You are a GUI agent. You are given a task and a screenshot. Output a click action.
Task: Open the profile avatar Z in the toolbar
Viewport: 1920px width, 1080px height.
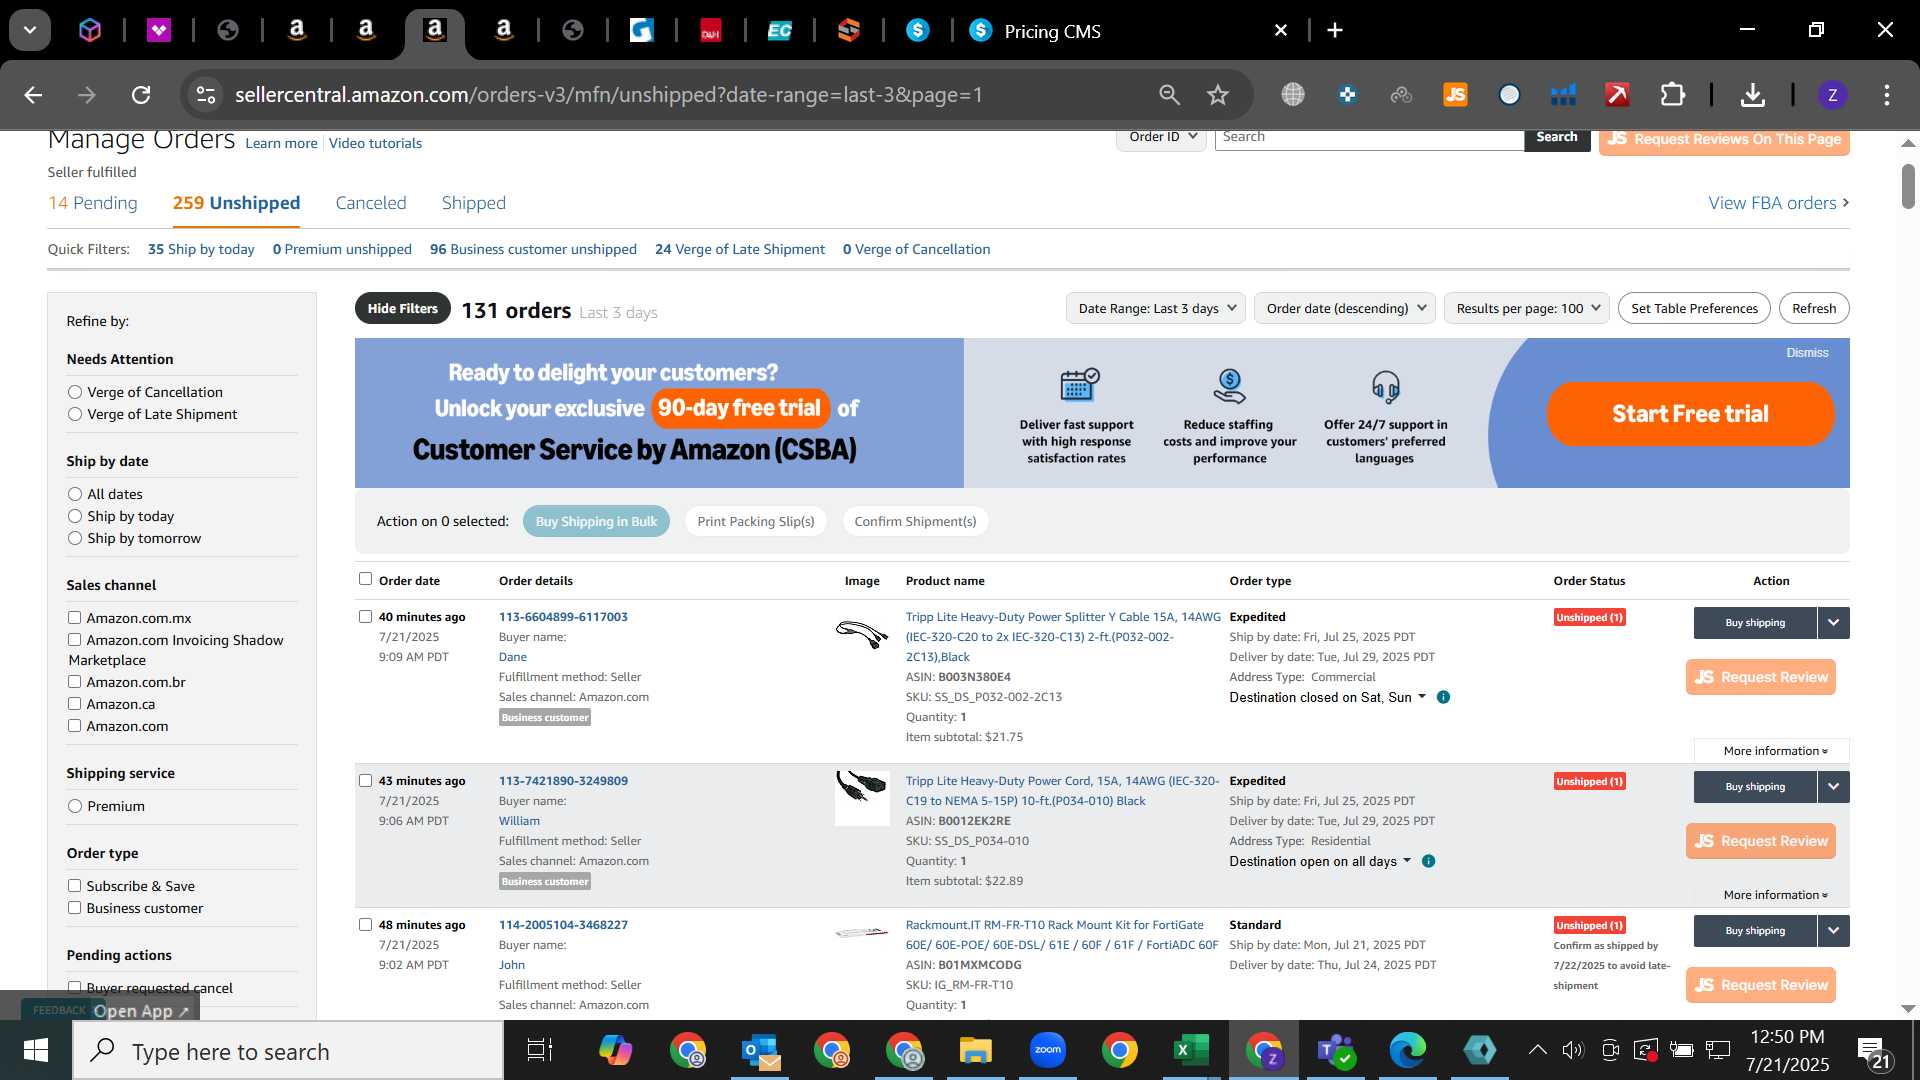tap(1832, 95)
